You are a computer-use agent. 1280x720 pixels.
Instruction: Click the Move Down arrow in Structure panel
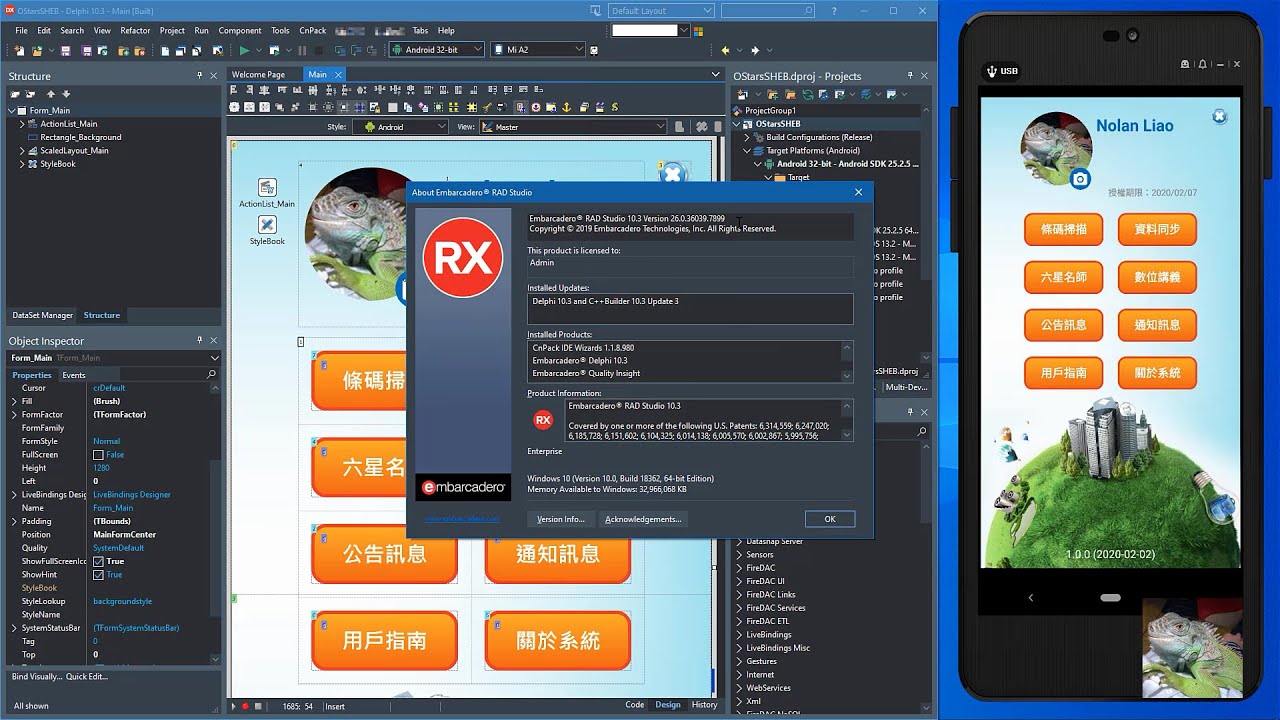[64, 94]
